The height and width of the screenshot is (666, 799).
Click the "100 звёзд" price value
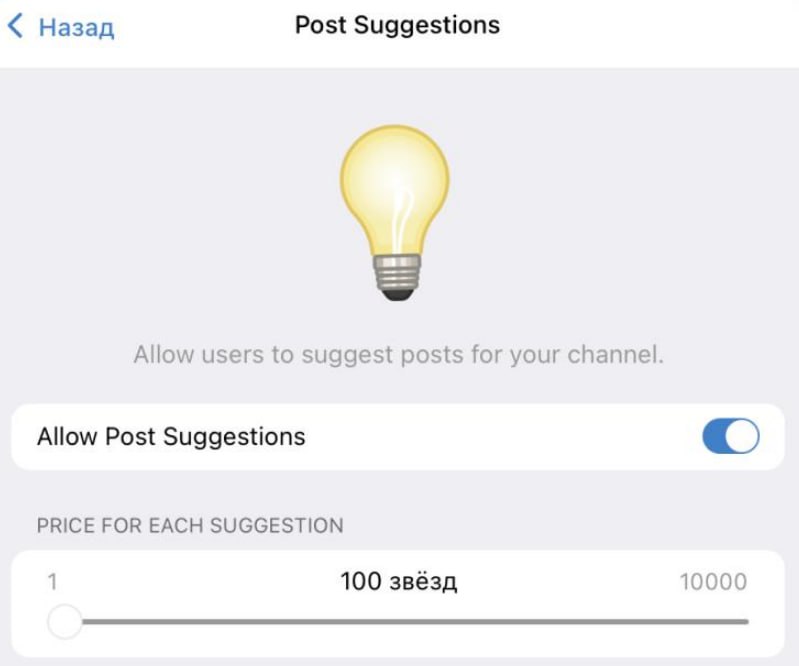pos(398,582)
